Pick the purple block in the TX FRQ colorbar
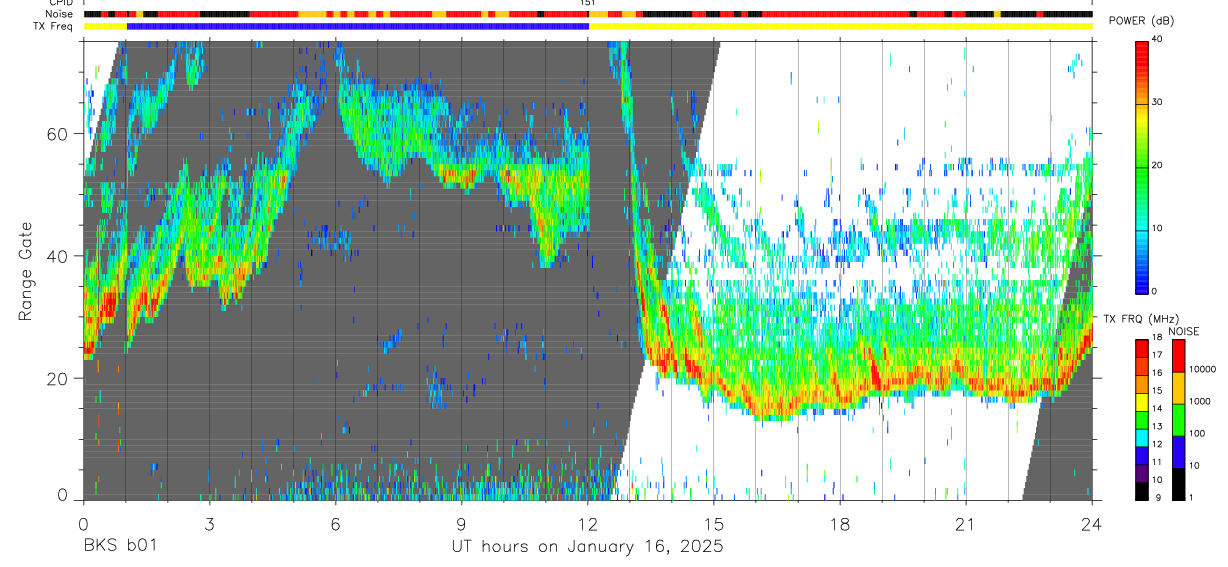Image resolution: width=1228 pixels, height=567 pixels. click(1142, 473)
